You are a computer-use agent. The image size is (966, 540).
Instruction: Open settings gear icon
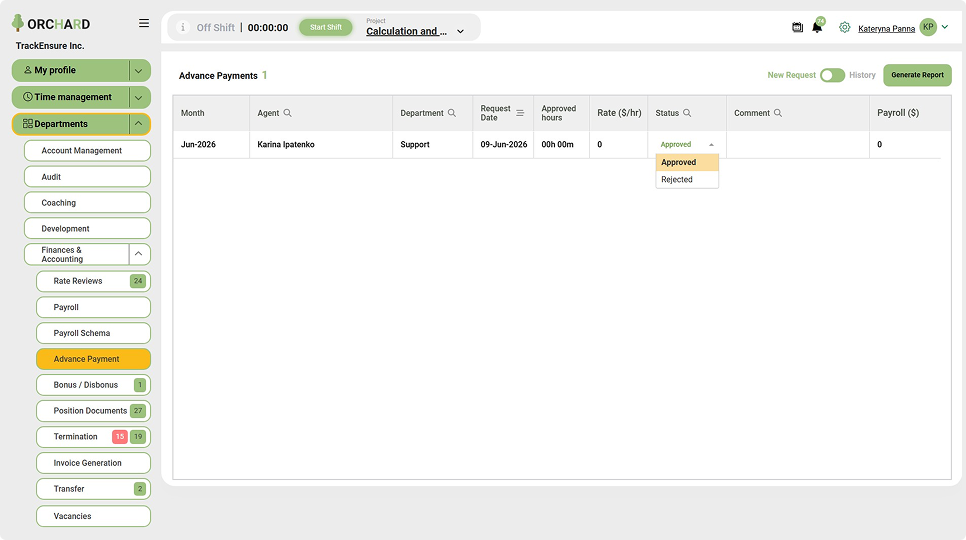(x=845, y=27)
